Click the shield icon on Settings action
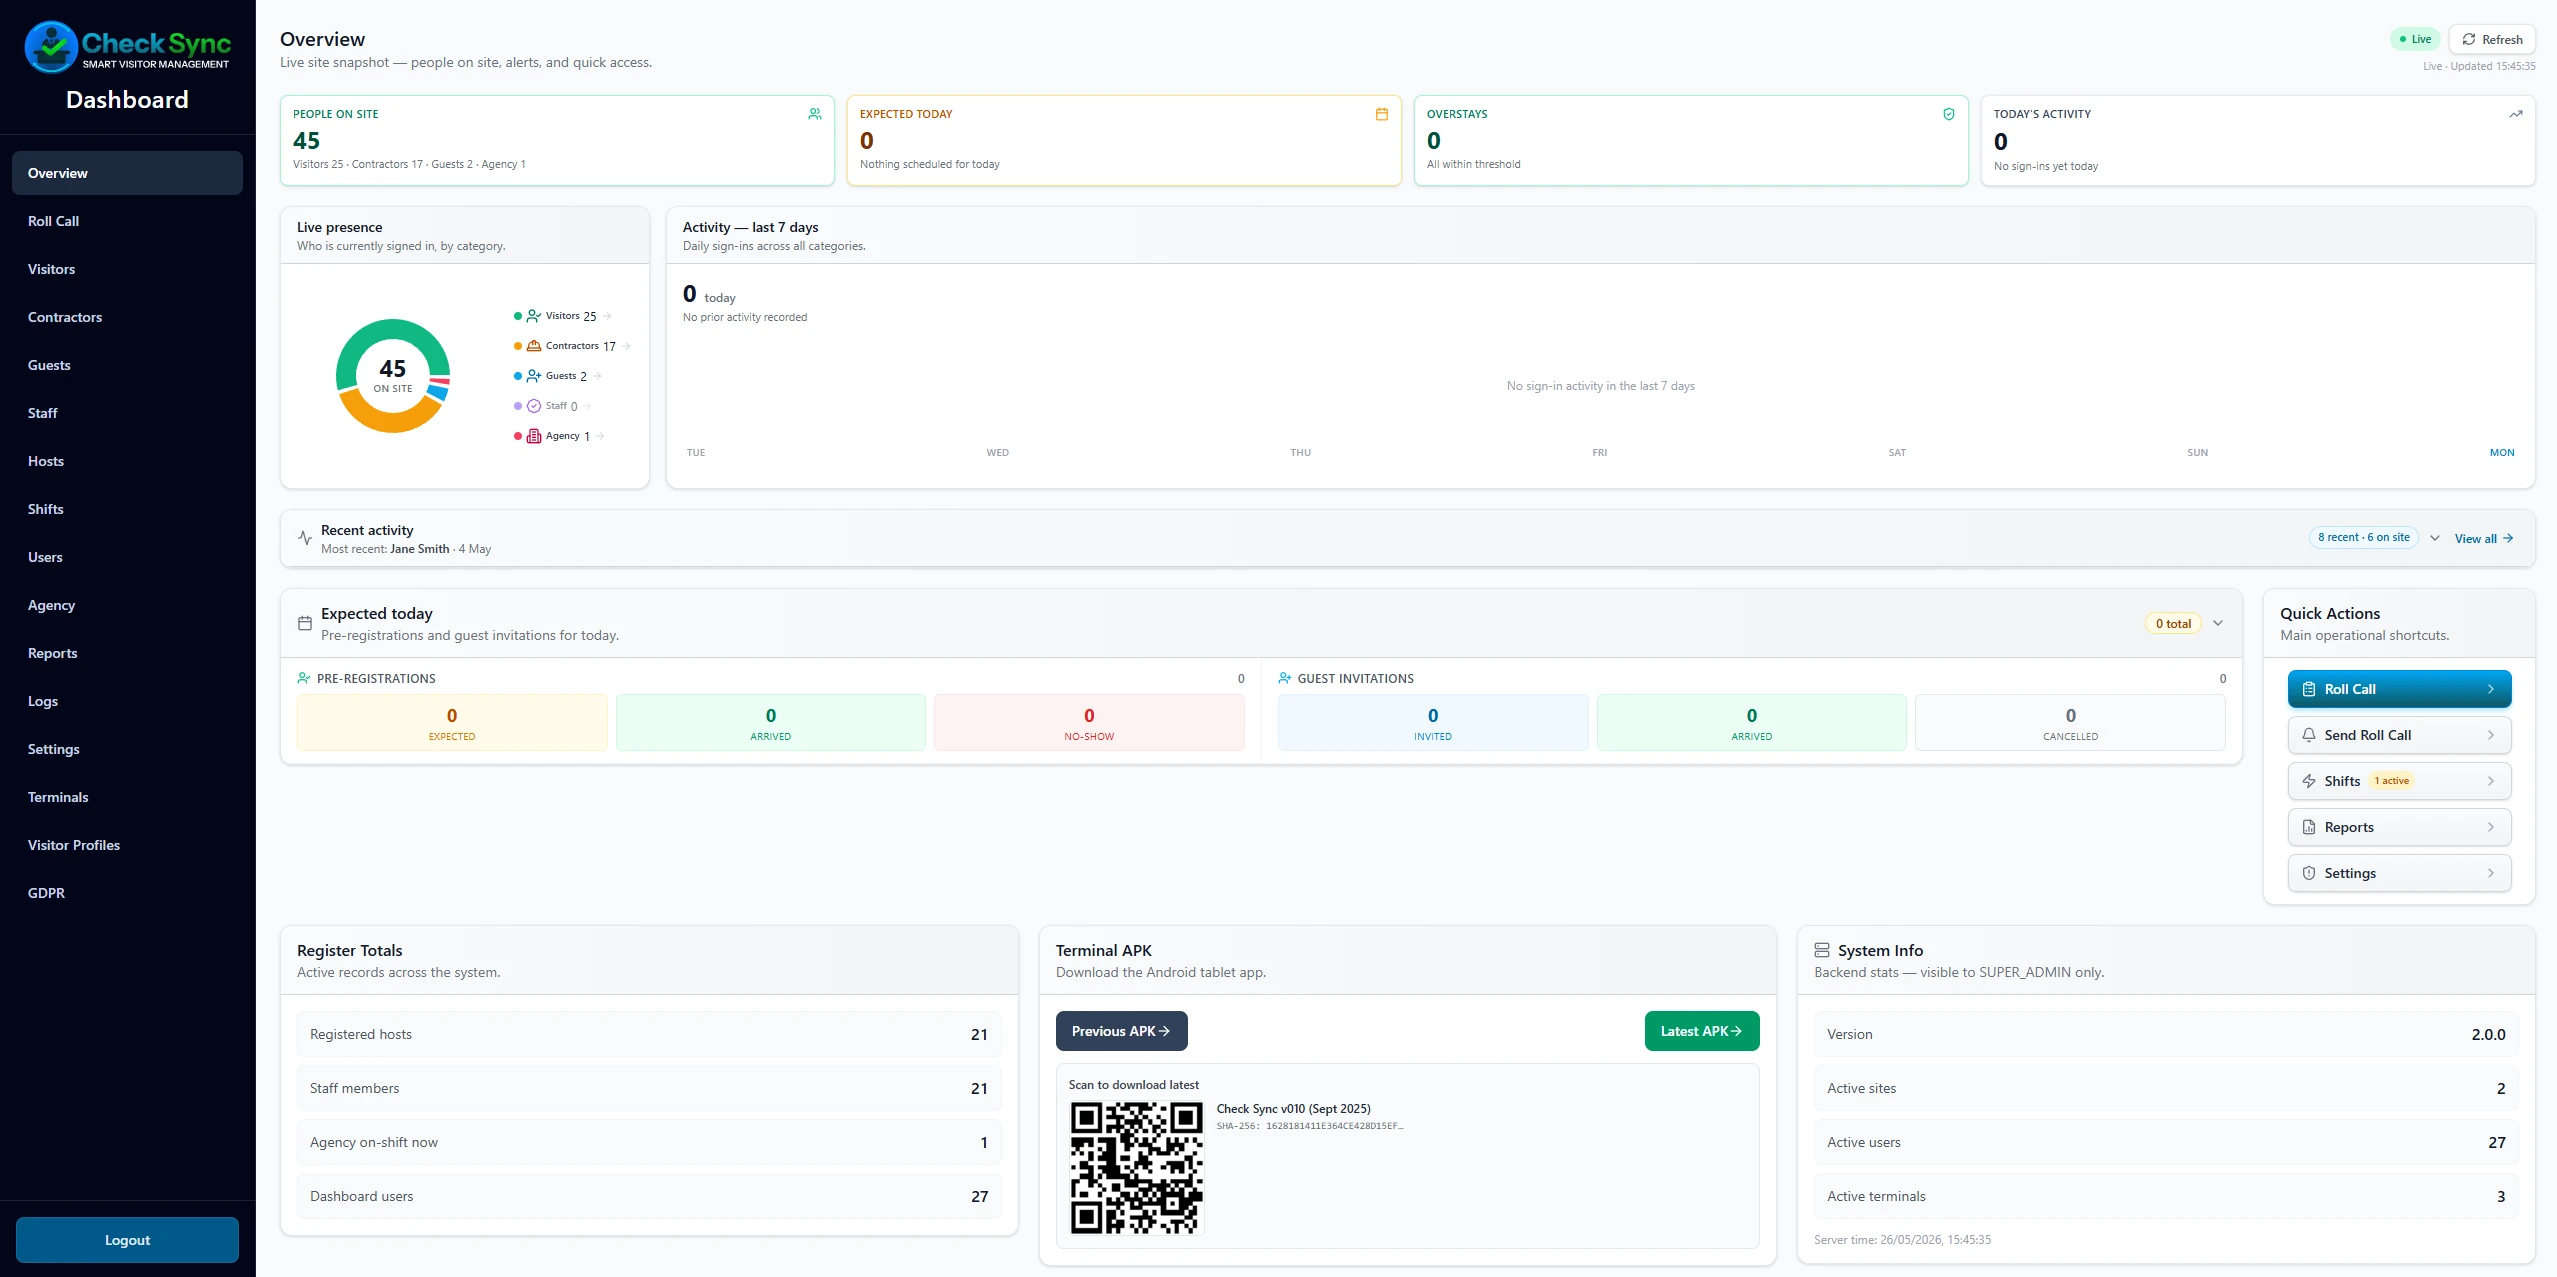The image size is (2557, 1277). point(2309,873)
